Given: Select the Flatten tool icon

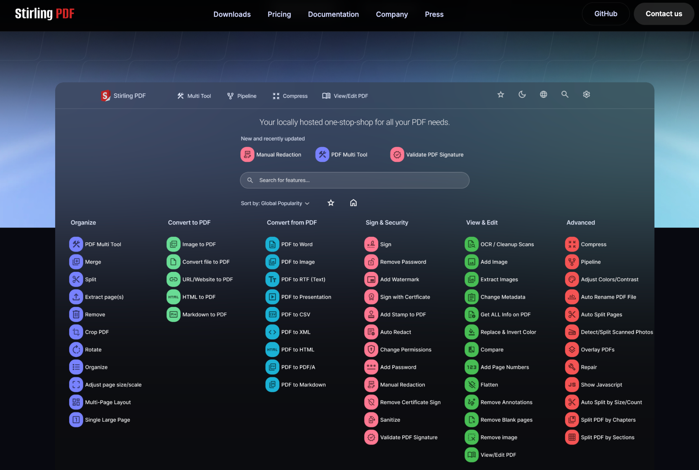Looking at the screenshot, I should point(472,384).
